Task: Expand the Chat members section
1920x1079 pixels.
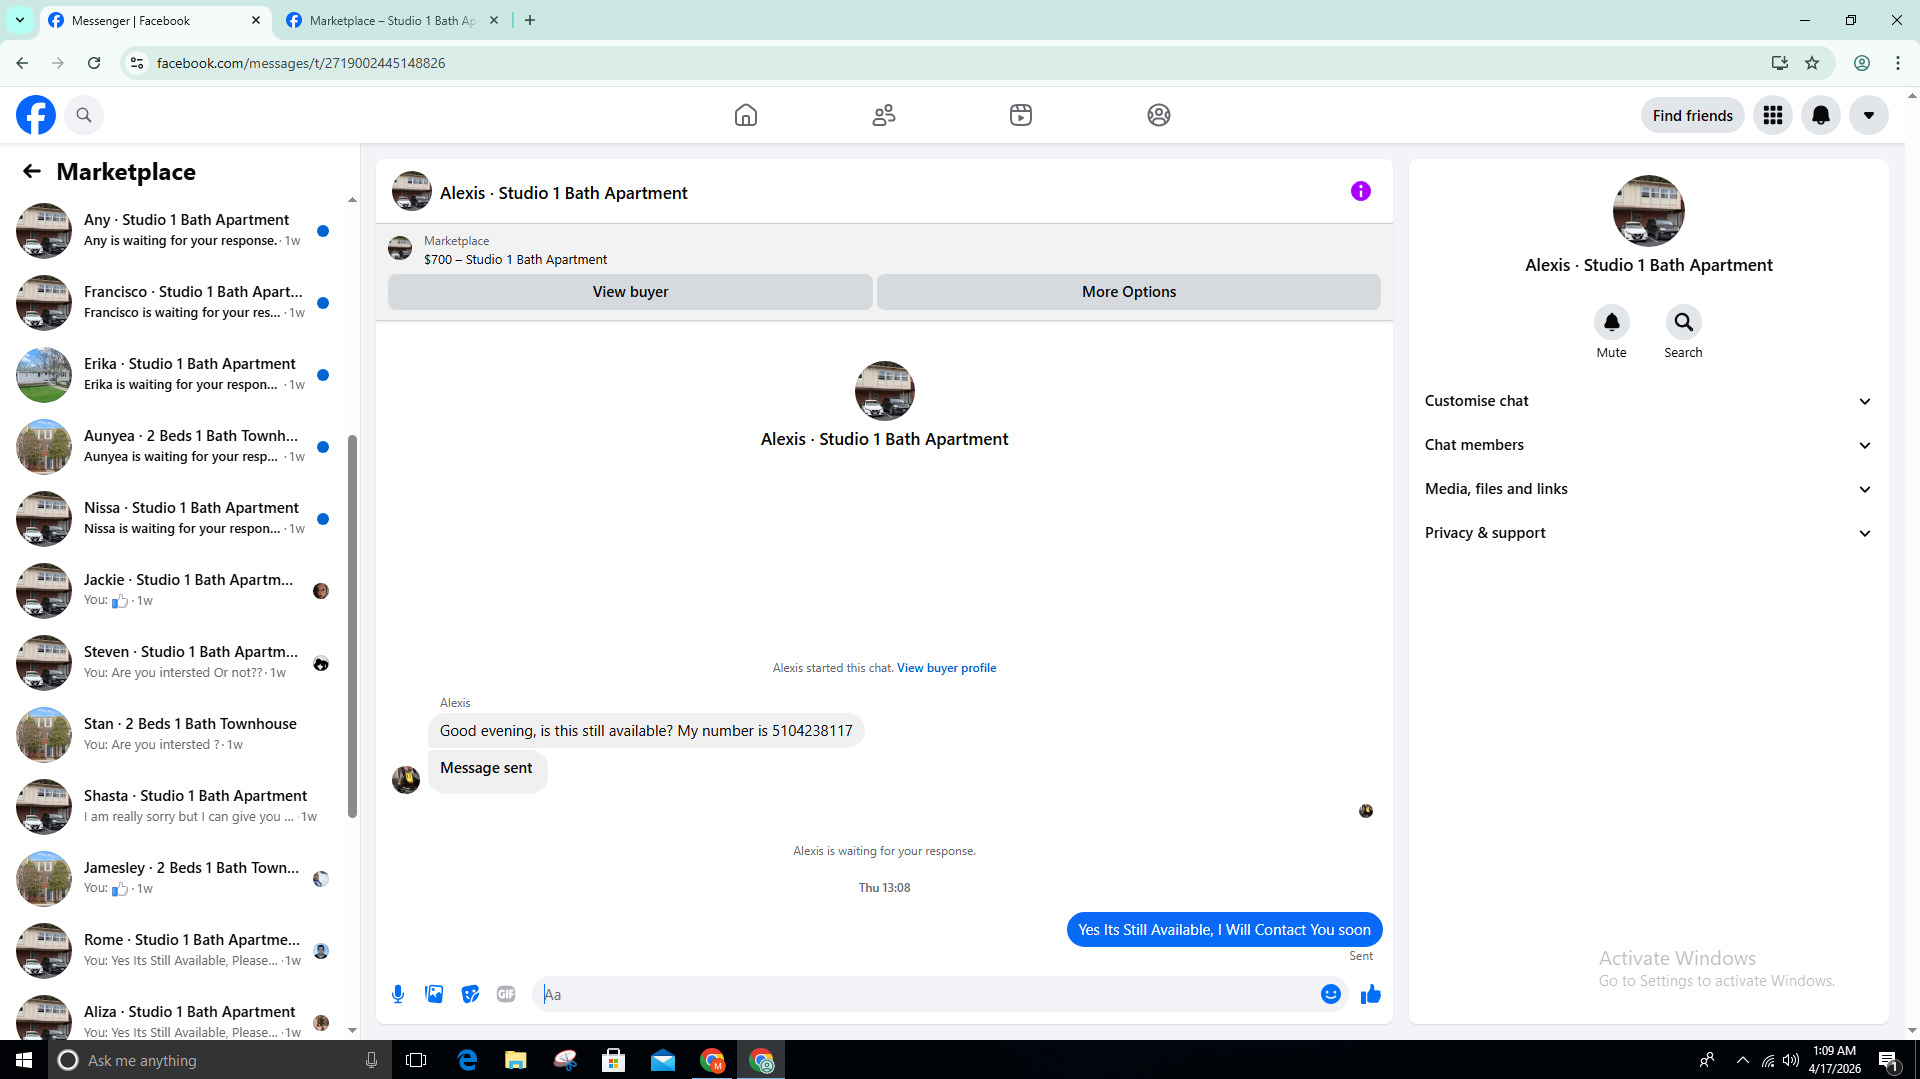Action: tap(1648, 445)
